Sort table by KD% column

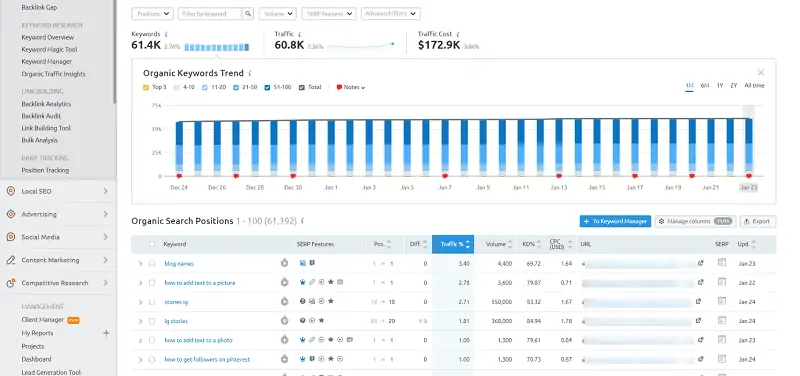click(531, 244)
